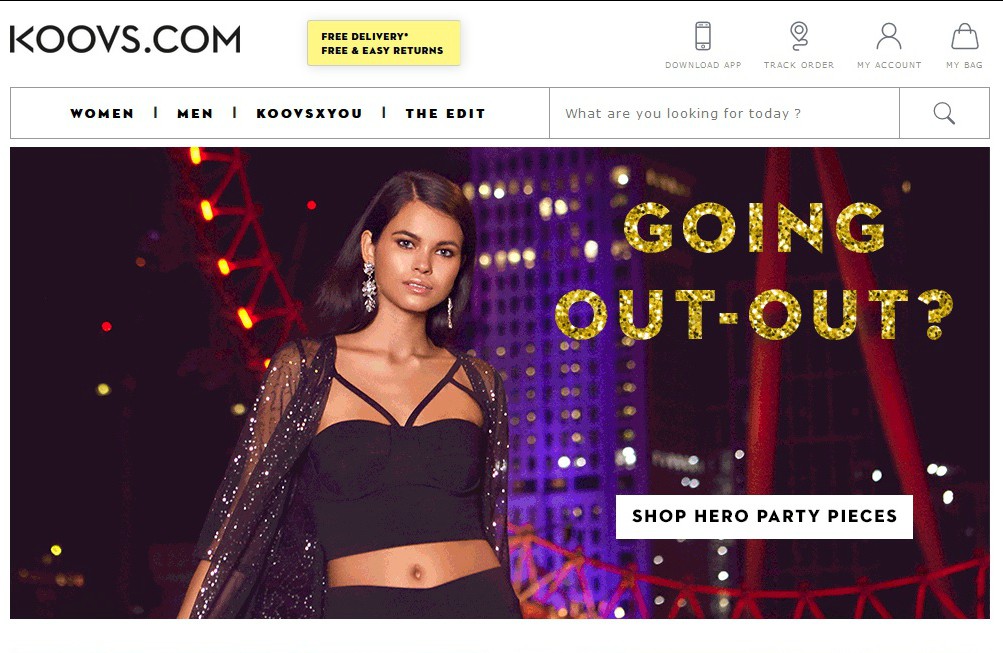The image size is (1003, 653).
Task: Click the Free Delivery yellow banner
Action: pos(384,43)
